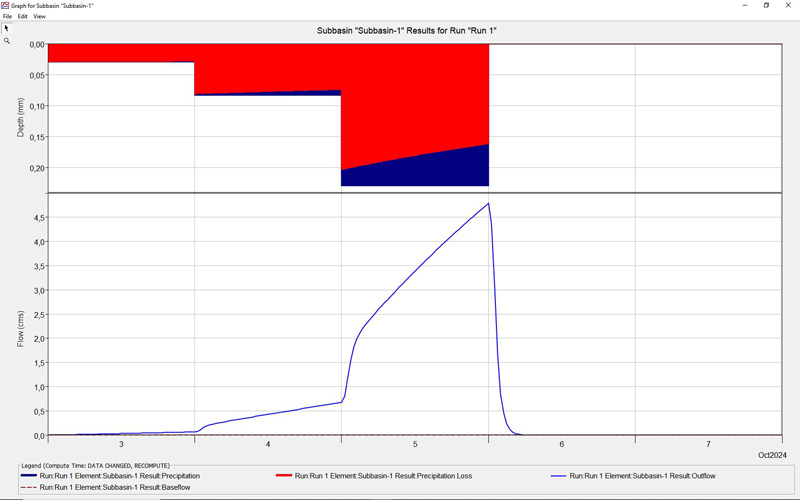Click the outflow curve peak
This screenshot has height=500, width=800.
click(x=488, y=204)
